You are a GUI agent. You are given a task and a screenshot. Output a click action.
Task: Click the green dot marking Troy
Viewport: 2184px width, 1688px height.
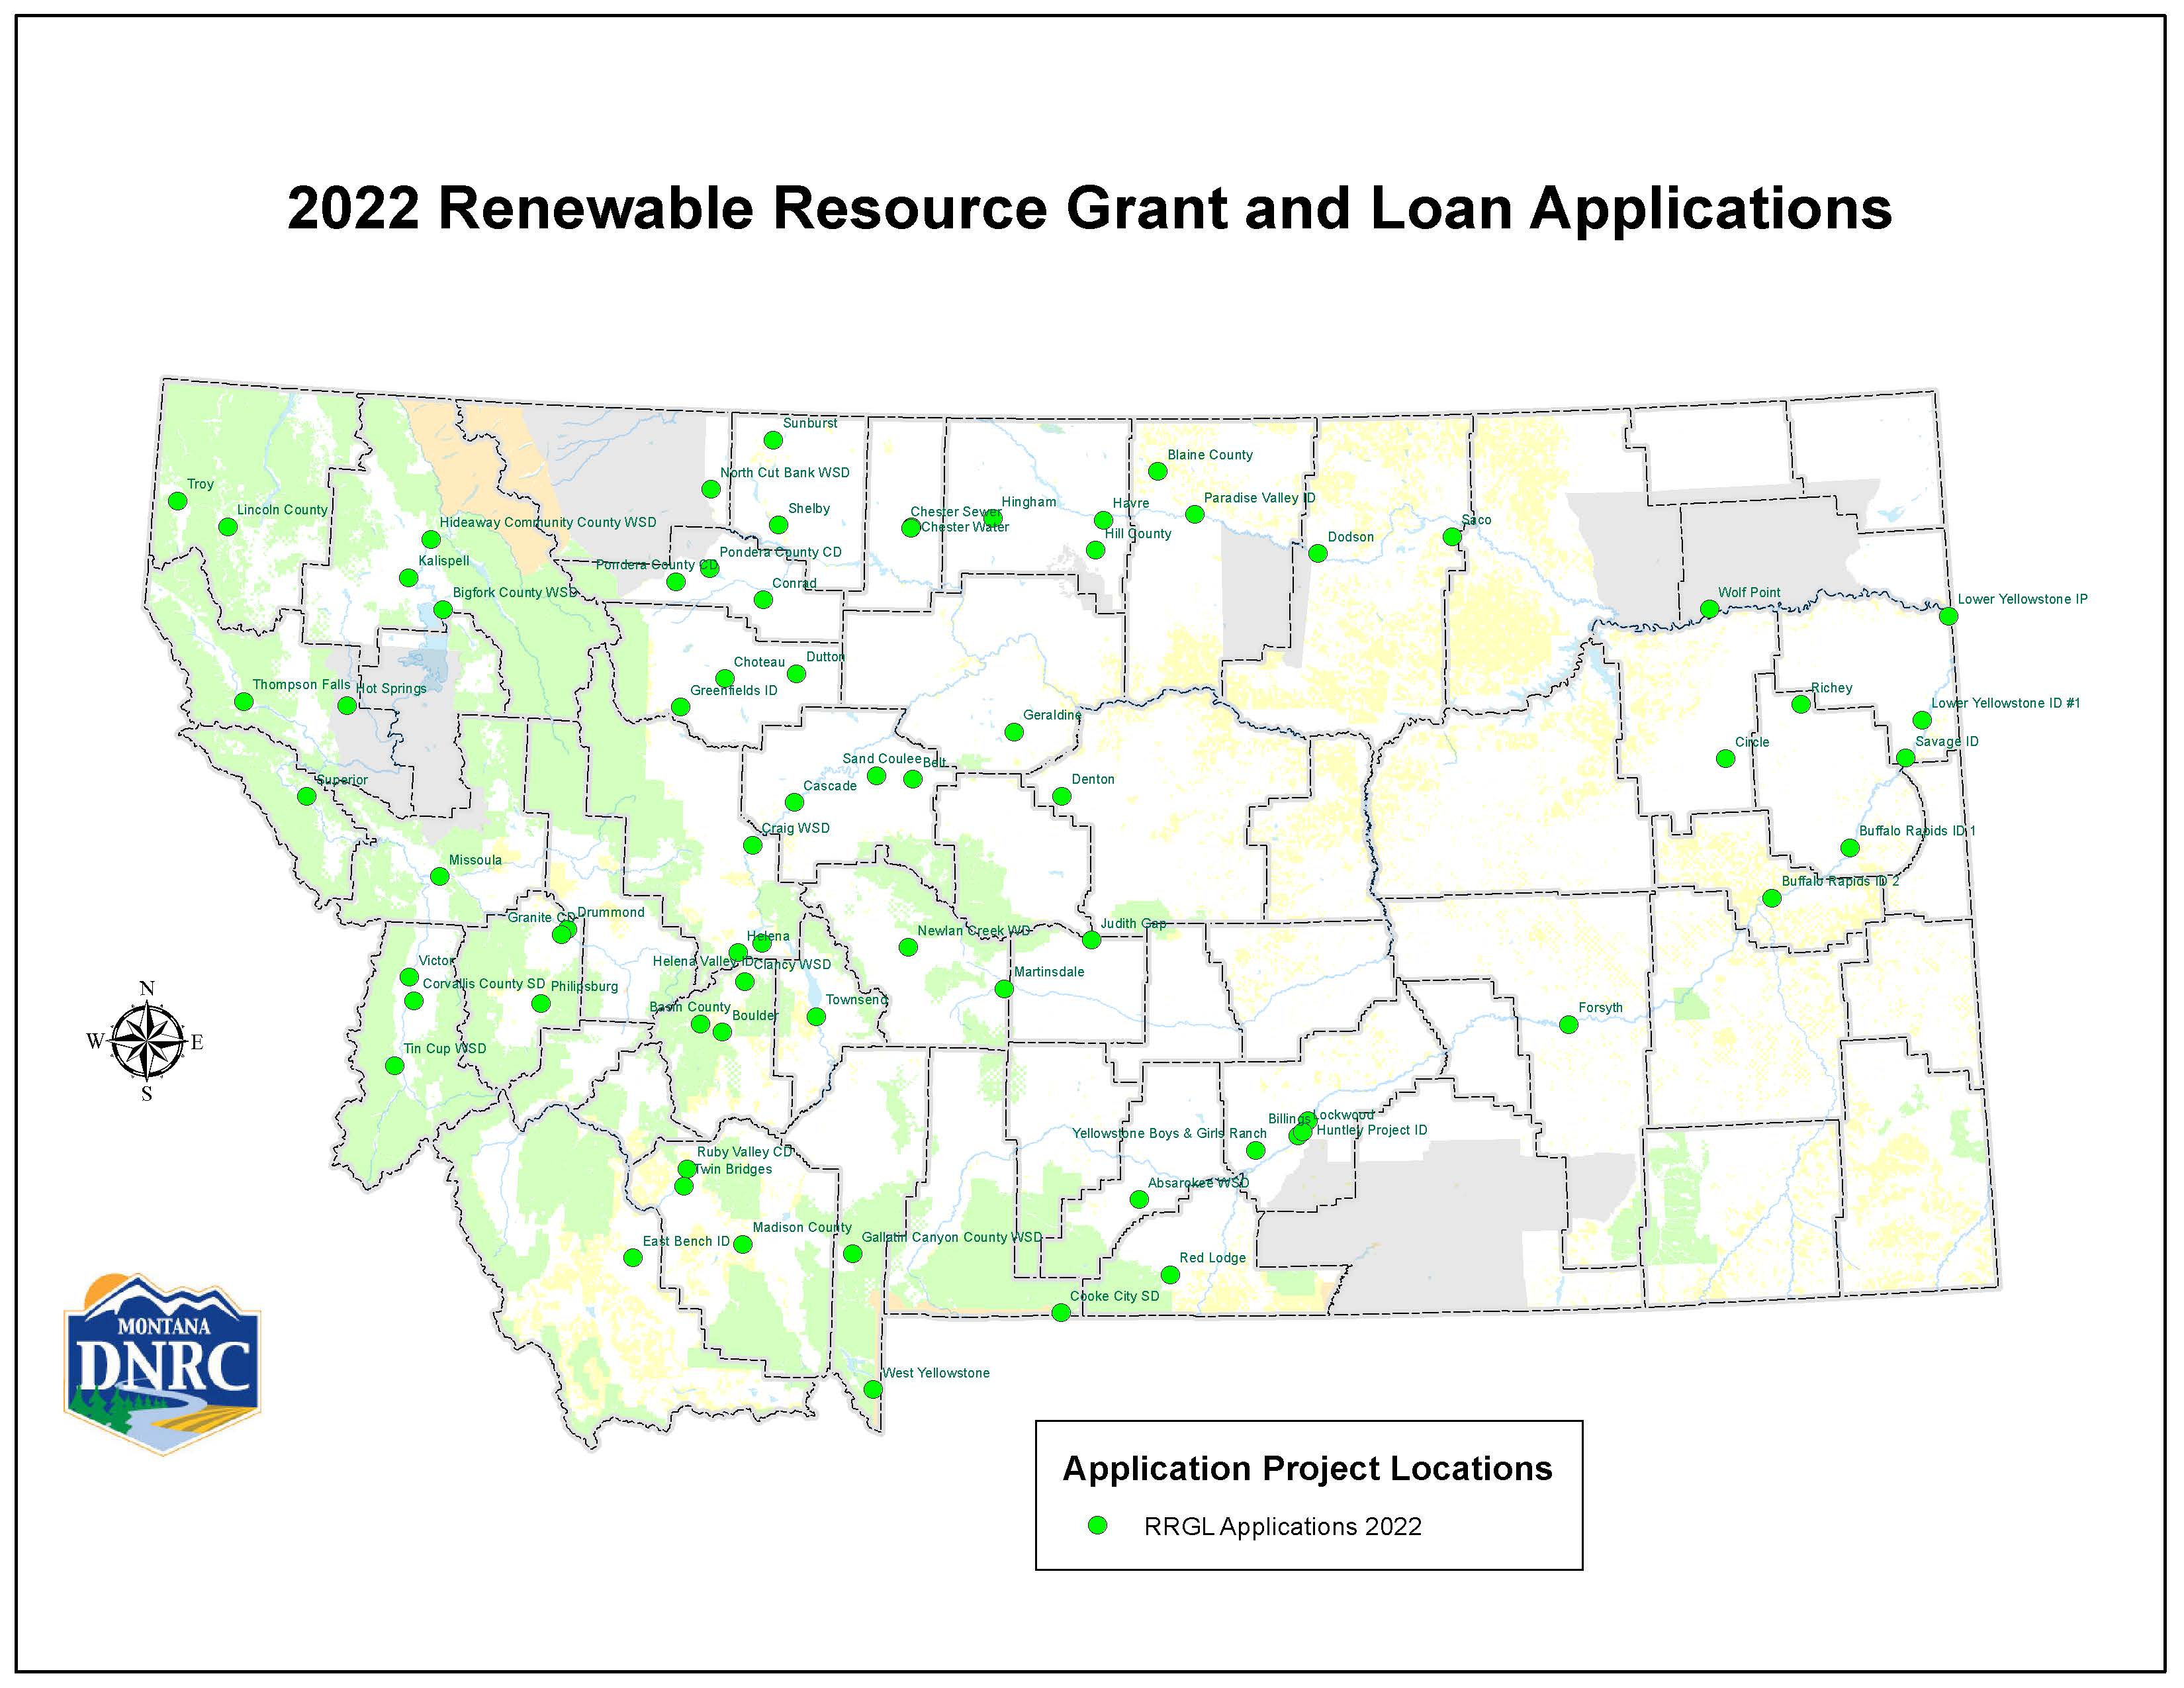pyautogui.click(x=177, y=501)
